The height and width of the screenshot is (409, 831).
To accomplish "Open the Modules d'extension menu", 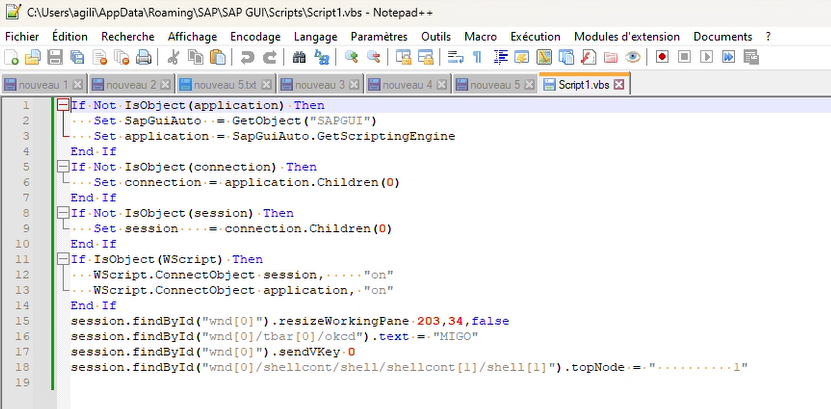I will [627, 37].
